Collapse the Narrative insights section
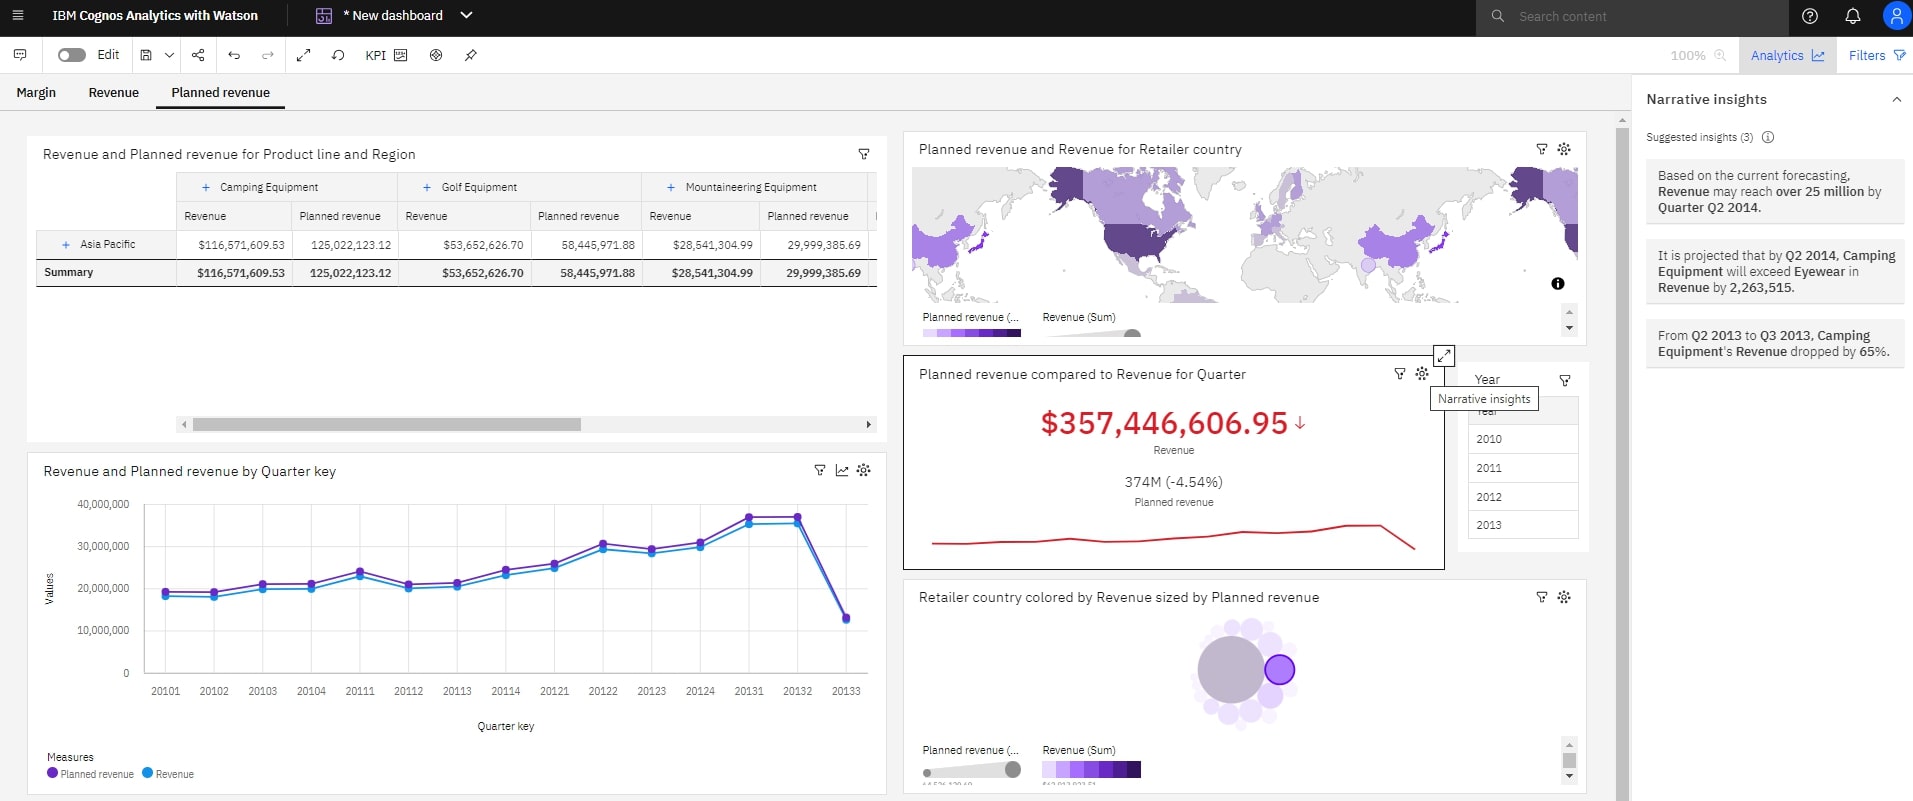Image resolution: width=1913 pixels, height=801 pixels. (x=1896, y=99)
